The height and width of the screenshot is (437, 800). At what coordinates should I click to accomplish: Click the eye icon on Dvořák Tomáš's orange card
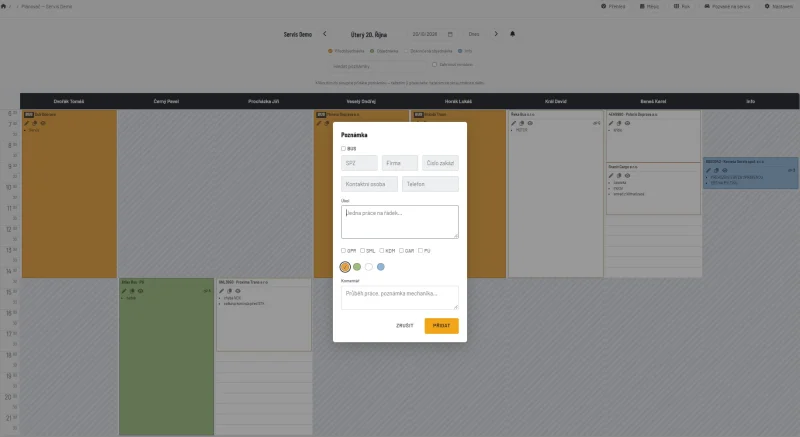point(43,123)
